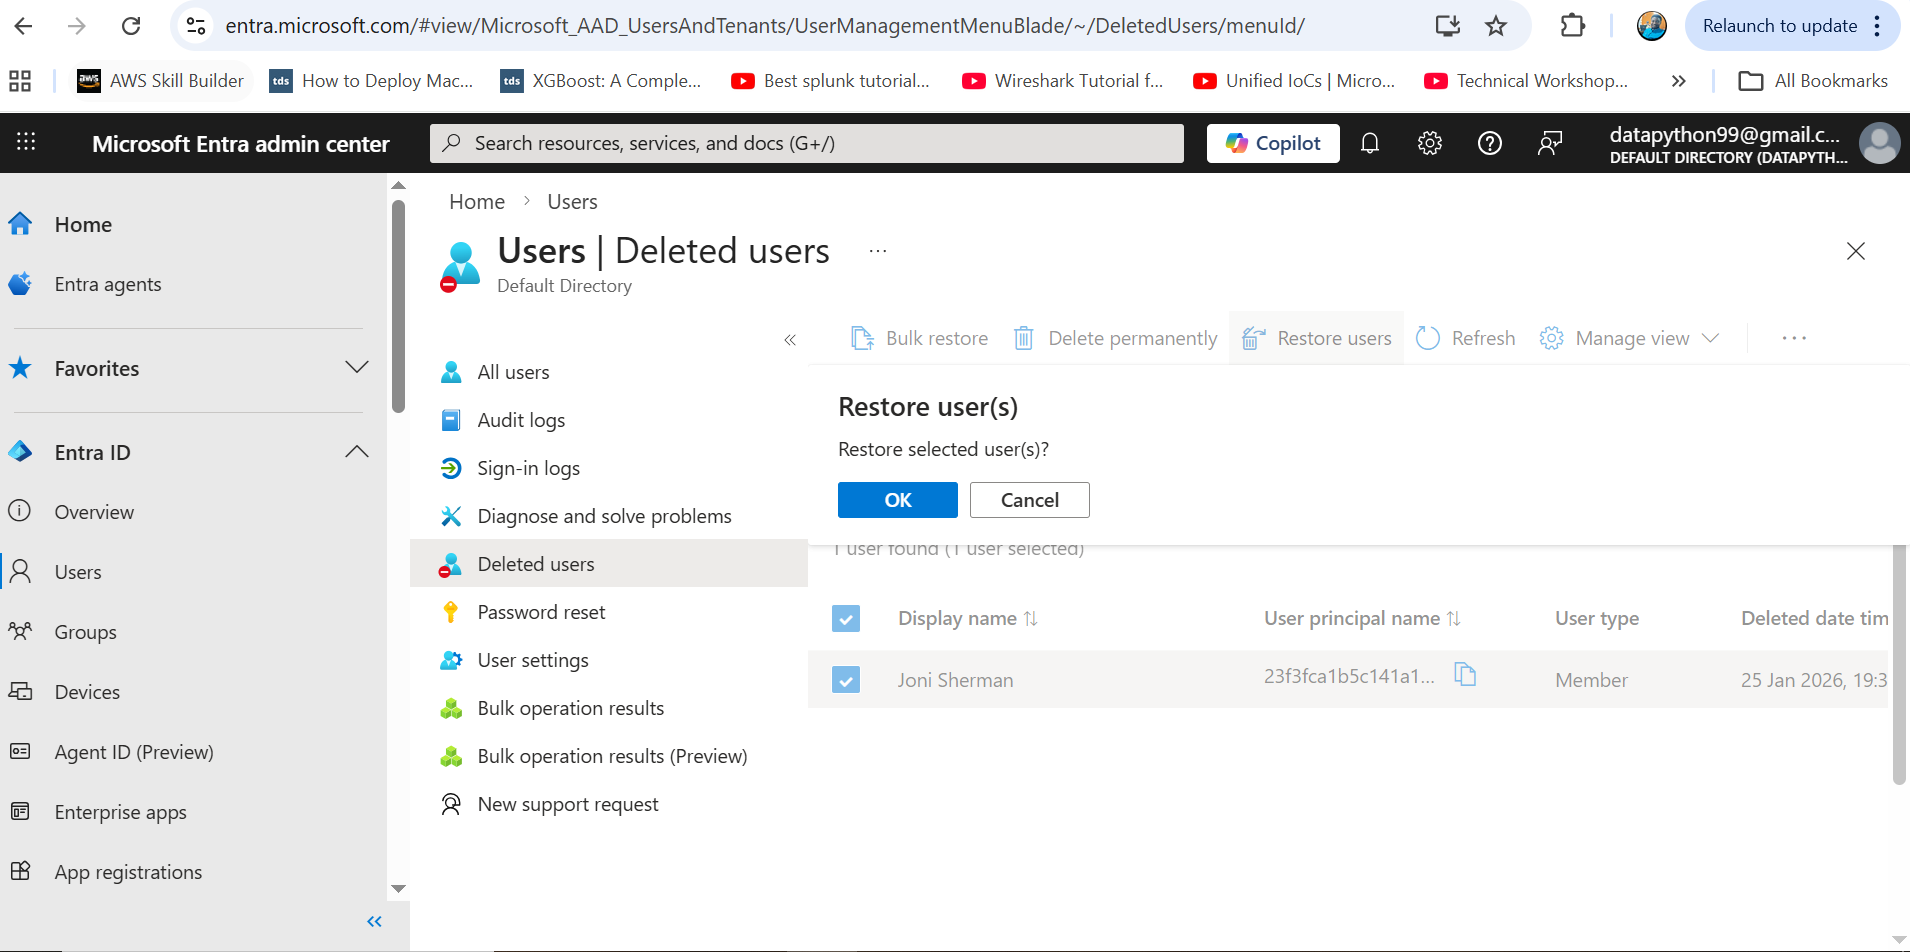Viewport: 1910px width, 952px height.
Task: Uncheck the Joni Sherman row checkbox
Action: pos(846,680)
